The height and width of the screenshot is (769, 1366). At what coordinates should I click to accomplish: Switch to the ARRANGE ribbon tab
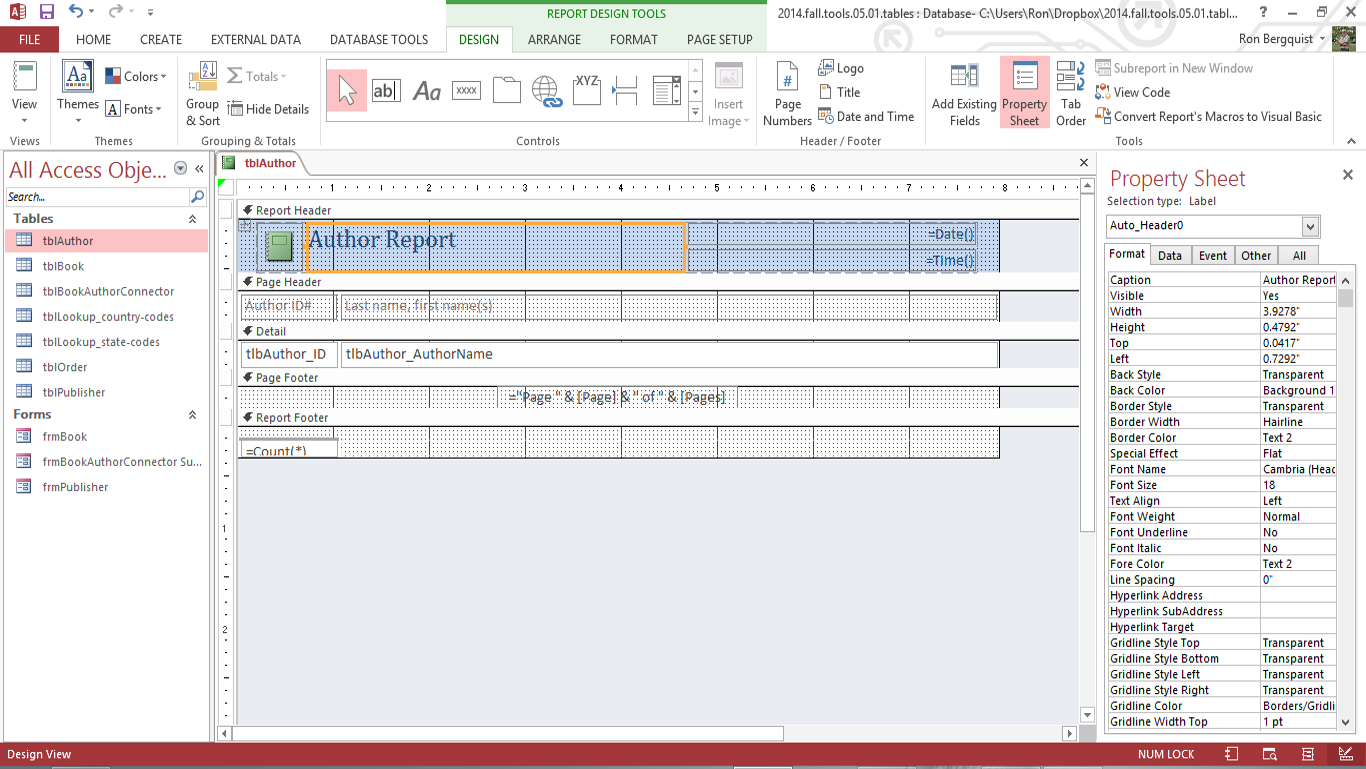(554, 40)
